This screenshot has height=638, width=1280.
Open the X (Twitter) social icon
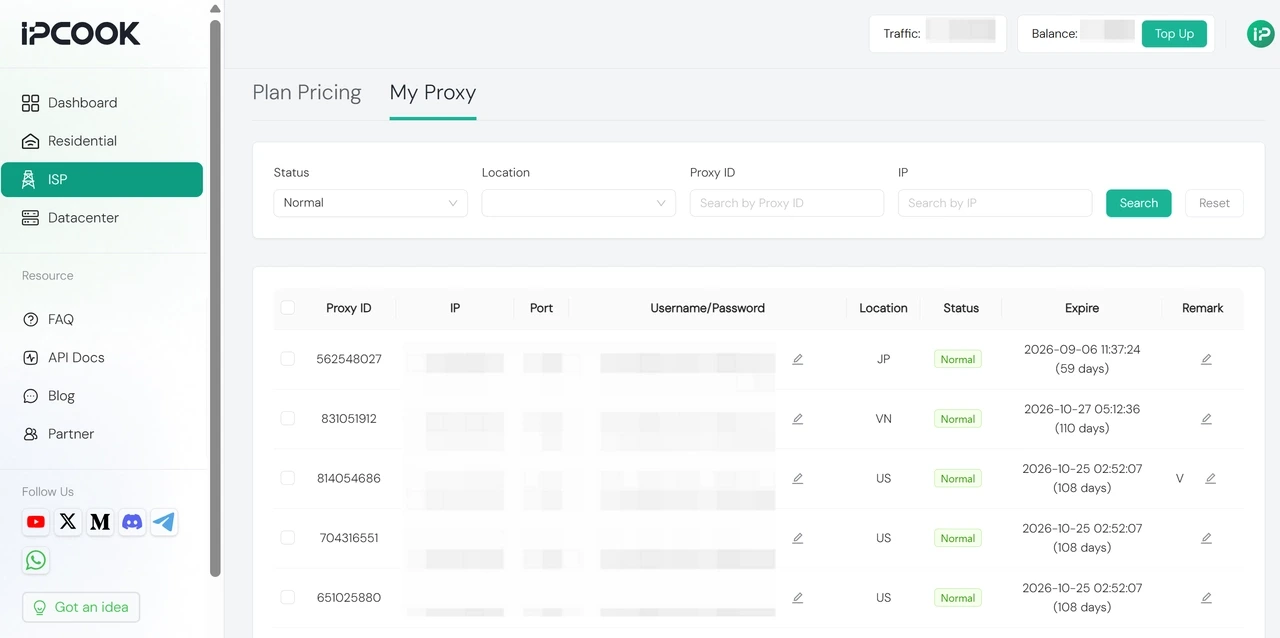(x=68, y=522)
